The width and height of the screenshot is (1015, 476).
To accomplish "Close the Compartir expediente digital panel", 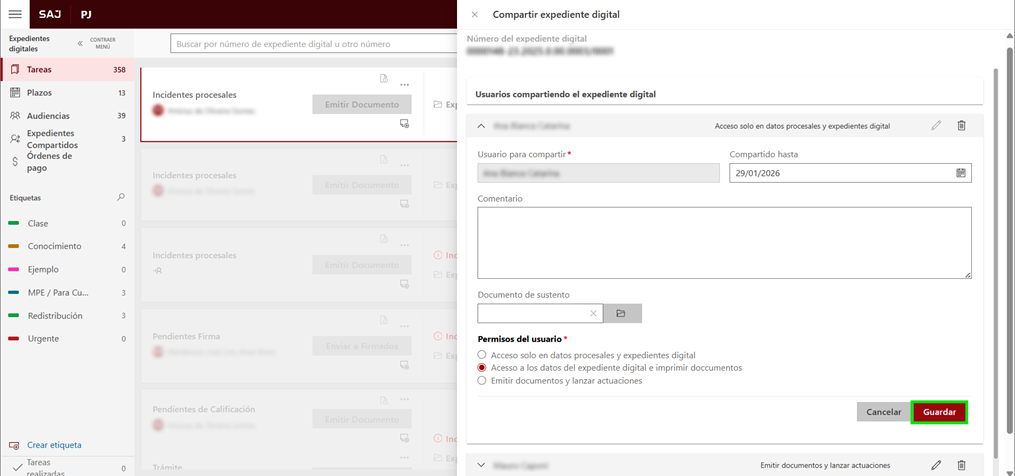I will tap(475, 15).
